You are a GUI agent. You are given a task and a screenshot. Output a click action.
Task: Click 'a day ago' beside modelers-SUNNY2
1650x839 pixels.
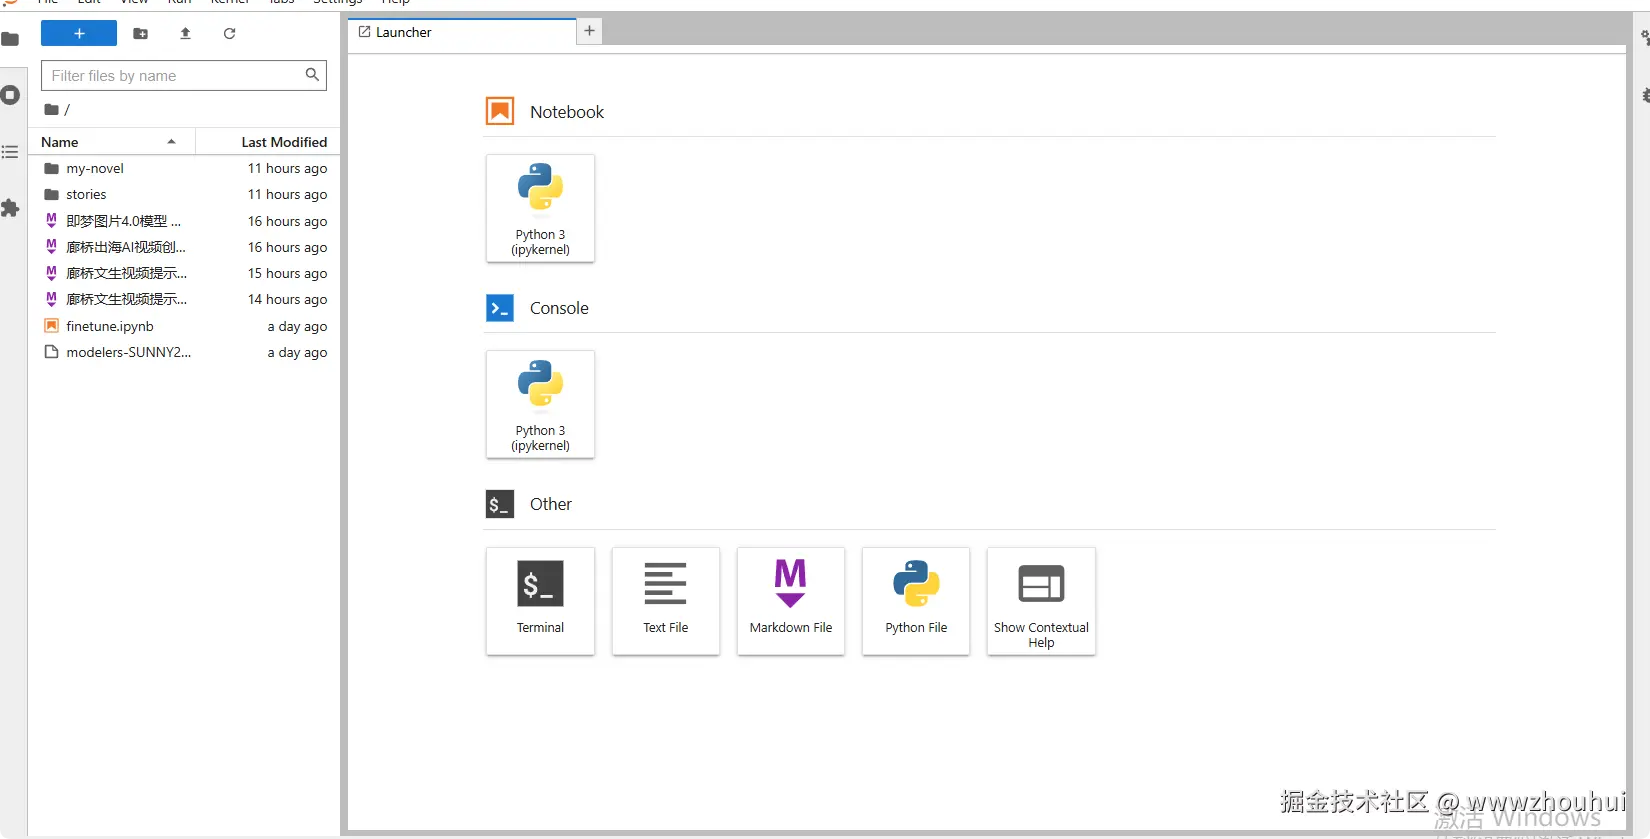(x=297, y=352)
